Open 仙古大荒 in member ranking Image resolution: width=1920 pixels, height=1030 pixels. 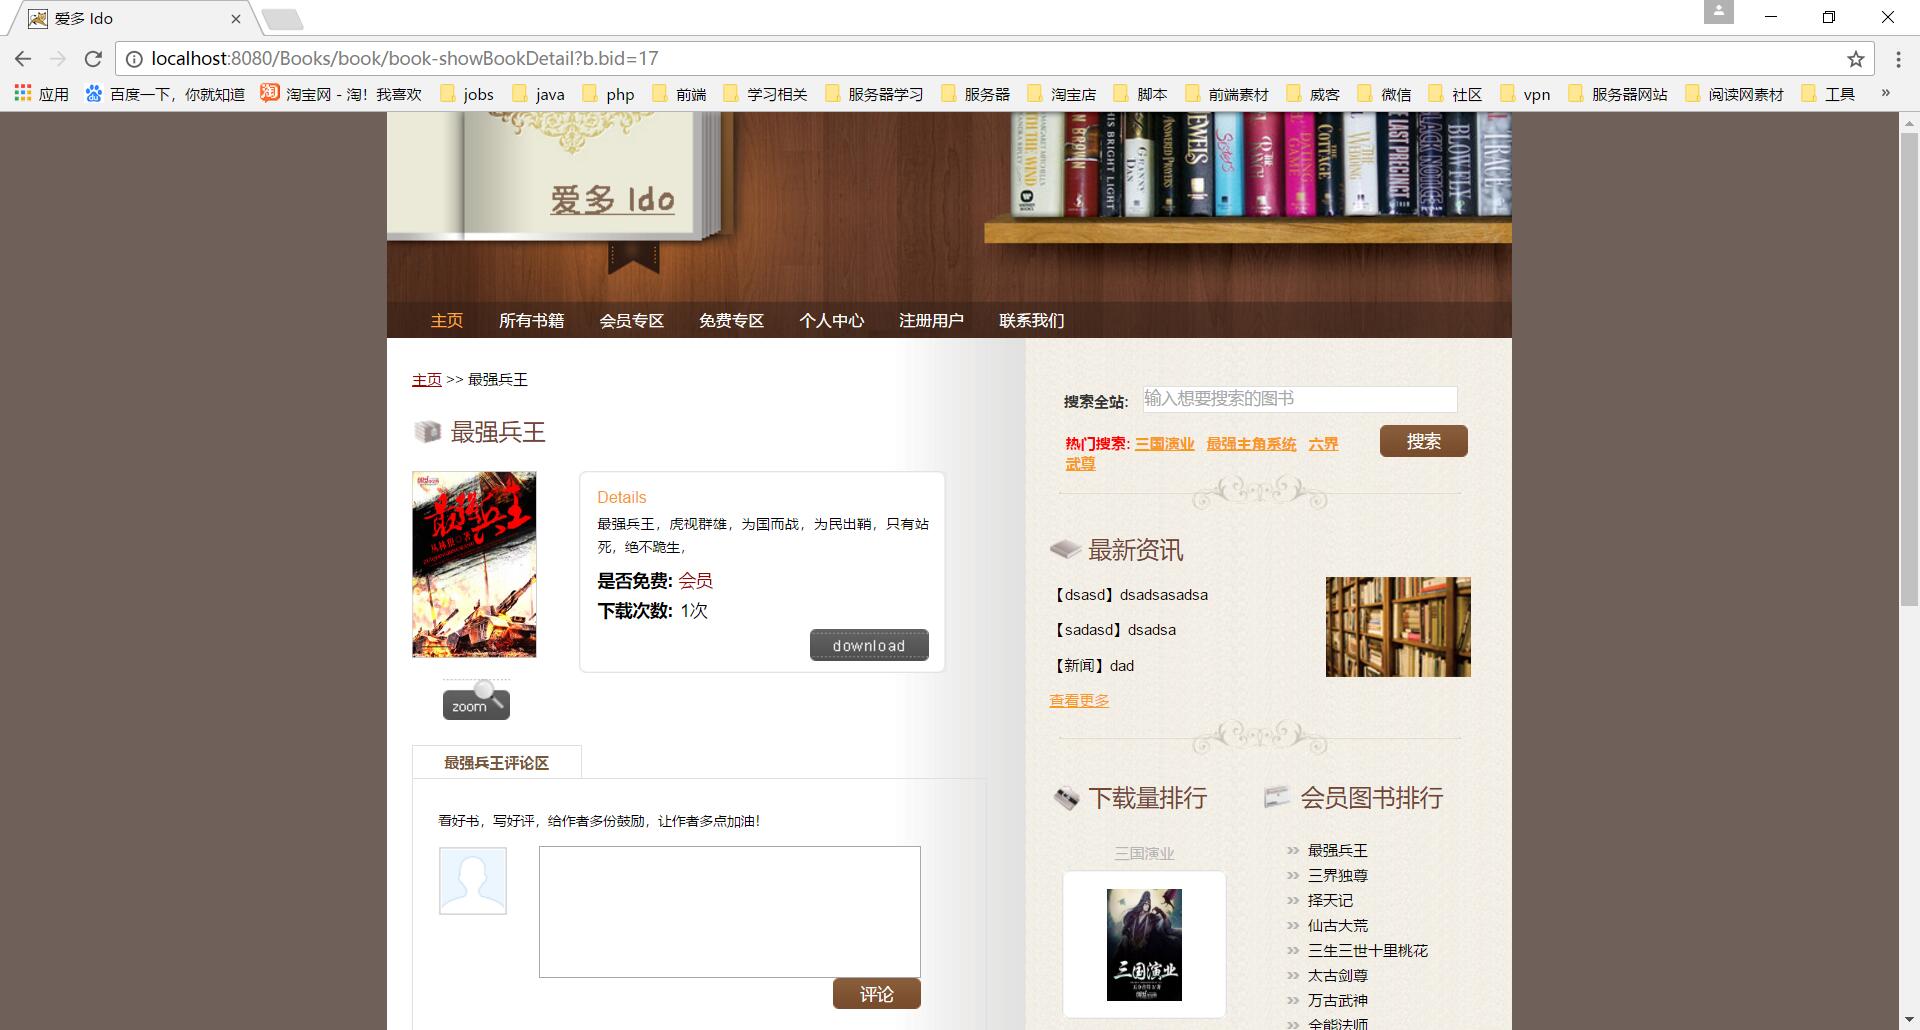pyautogui.click(x=1338, y=925)
